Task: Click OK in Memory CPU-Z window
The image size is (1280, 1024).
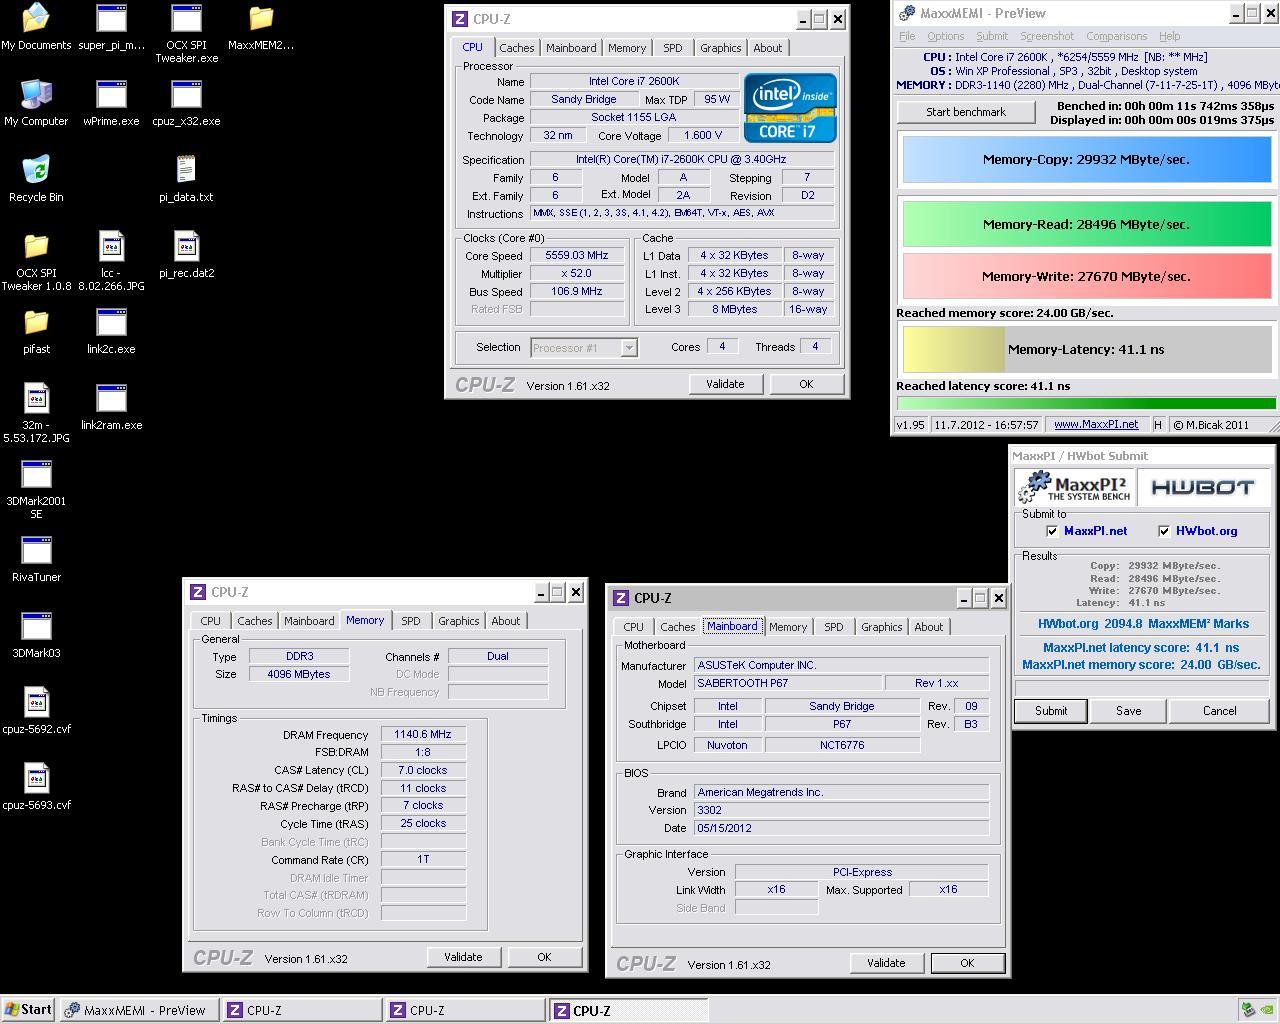Action: coord(544,957)
